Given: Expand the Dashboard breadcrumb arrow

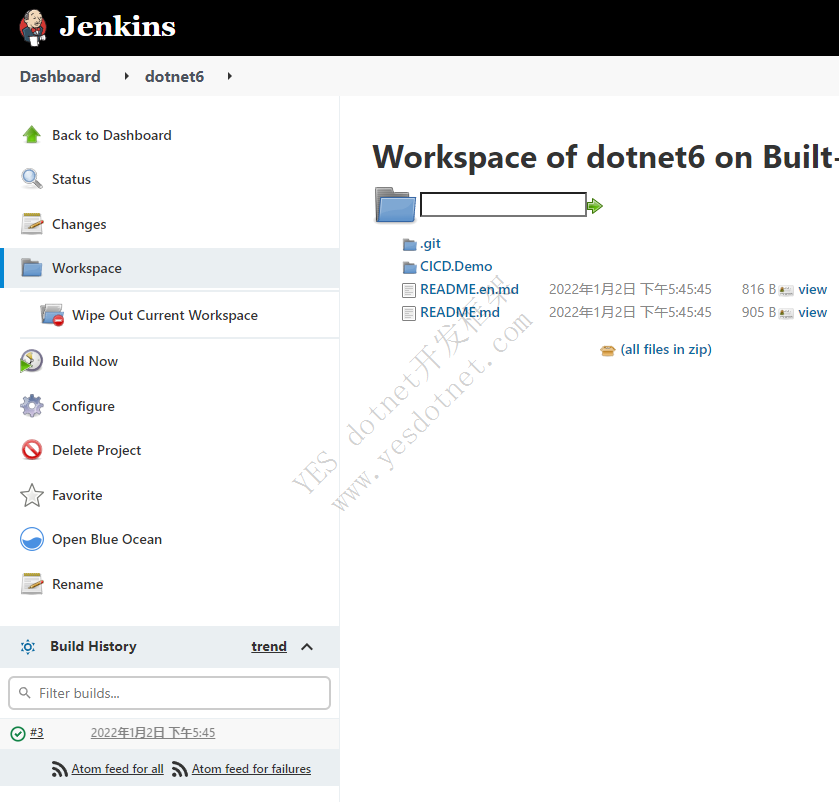Looking at the screenshot, I should (126, 76).
